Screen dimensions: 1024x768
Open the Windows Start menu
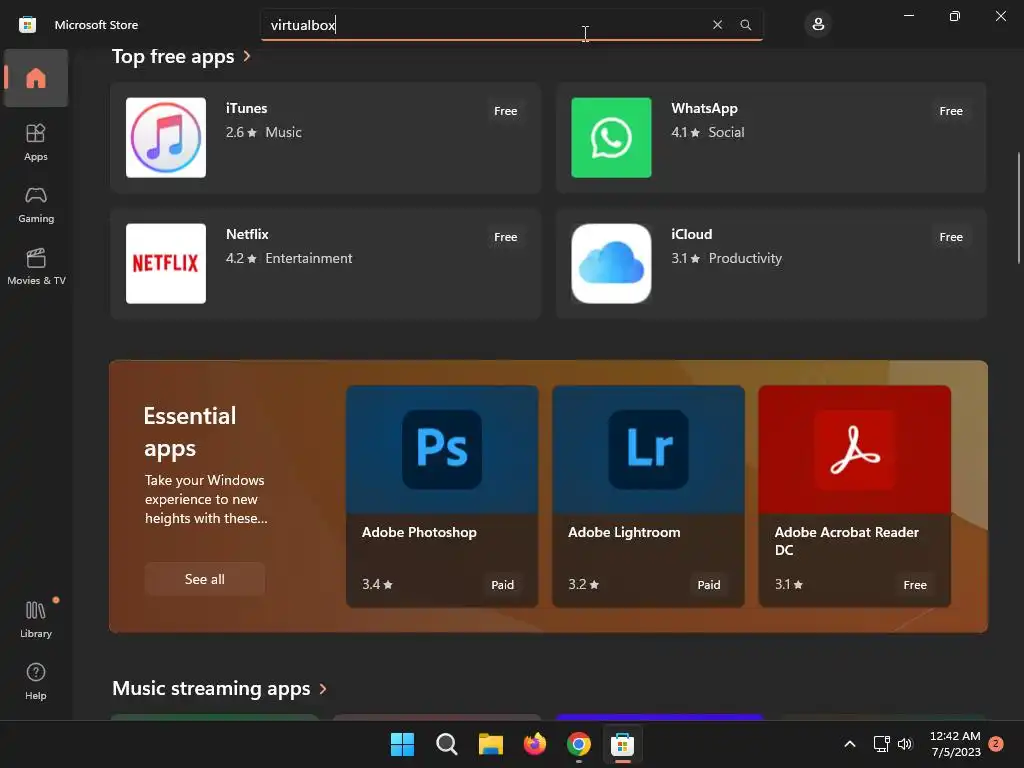pos(402,744)
